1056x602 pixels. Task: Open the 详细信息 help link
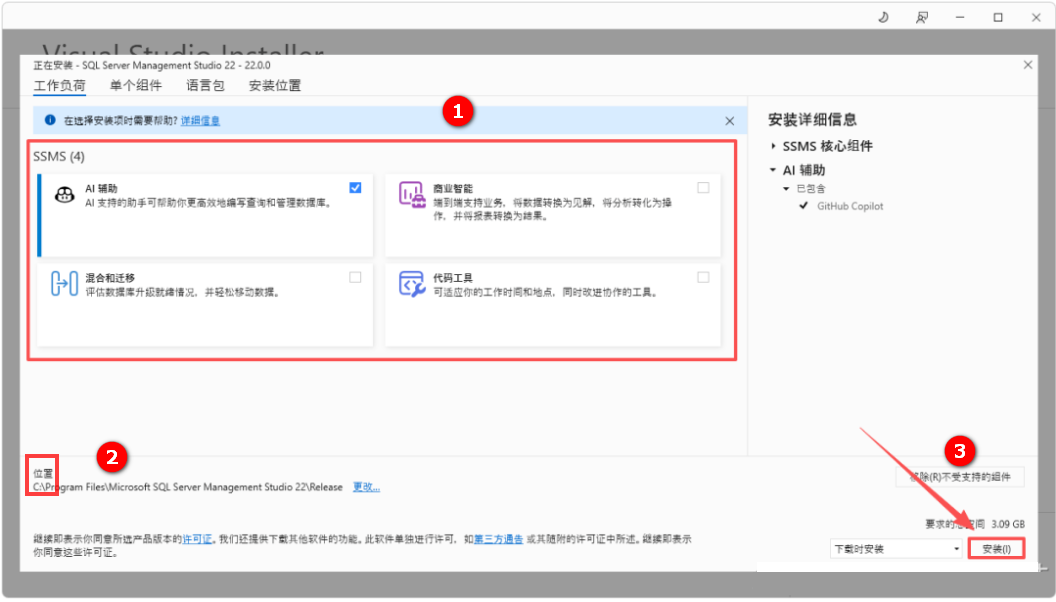(200, 121)
